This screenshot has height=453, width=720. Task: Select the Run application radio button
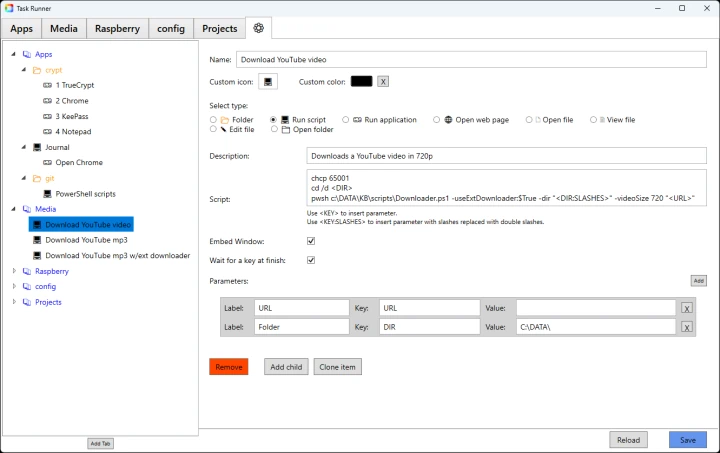coord(345,119)
